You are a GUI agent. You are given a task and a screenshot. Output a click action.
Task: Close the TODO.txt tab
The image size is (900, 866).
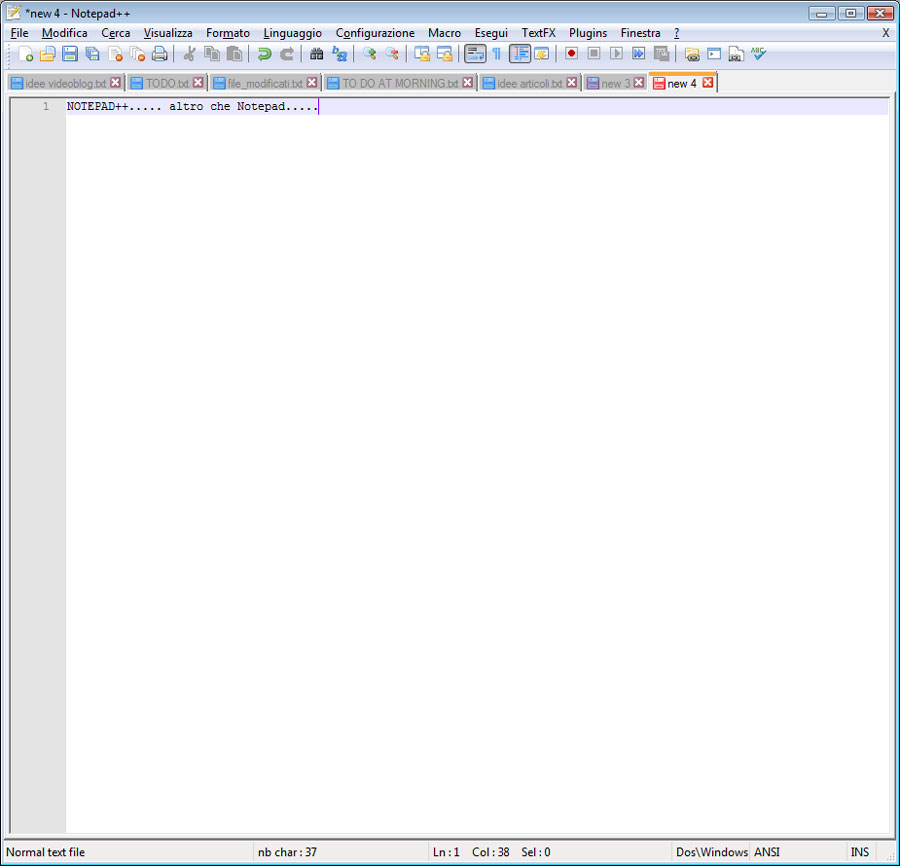coord(198,83)
